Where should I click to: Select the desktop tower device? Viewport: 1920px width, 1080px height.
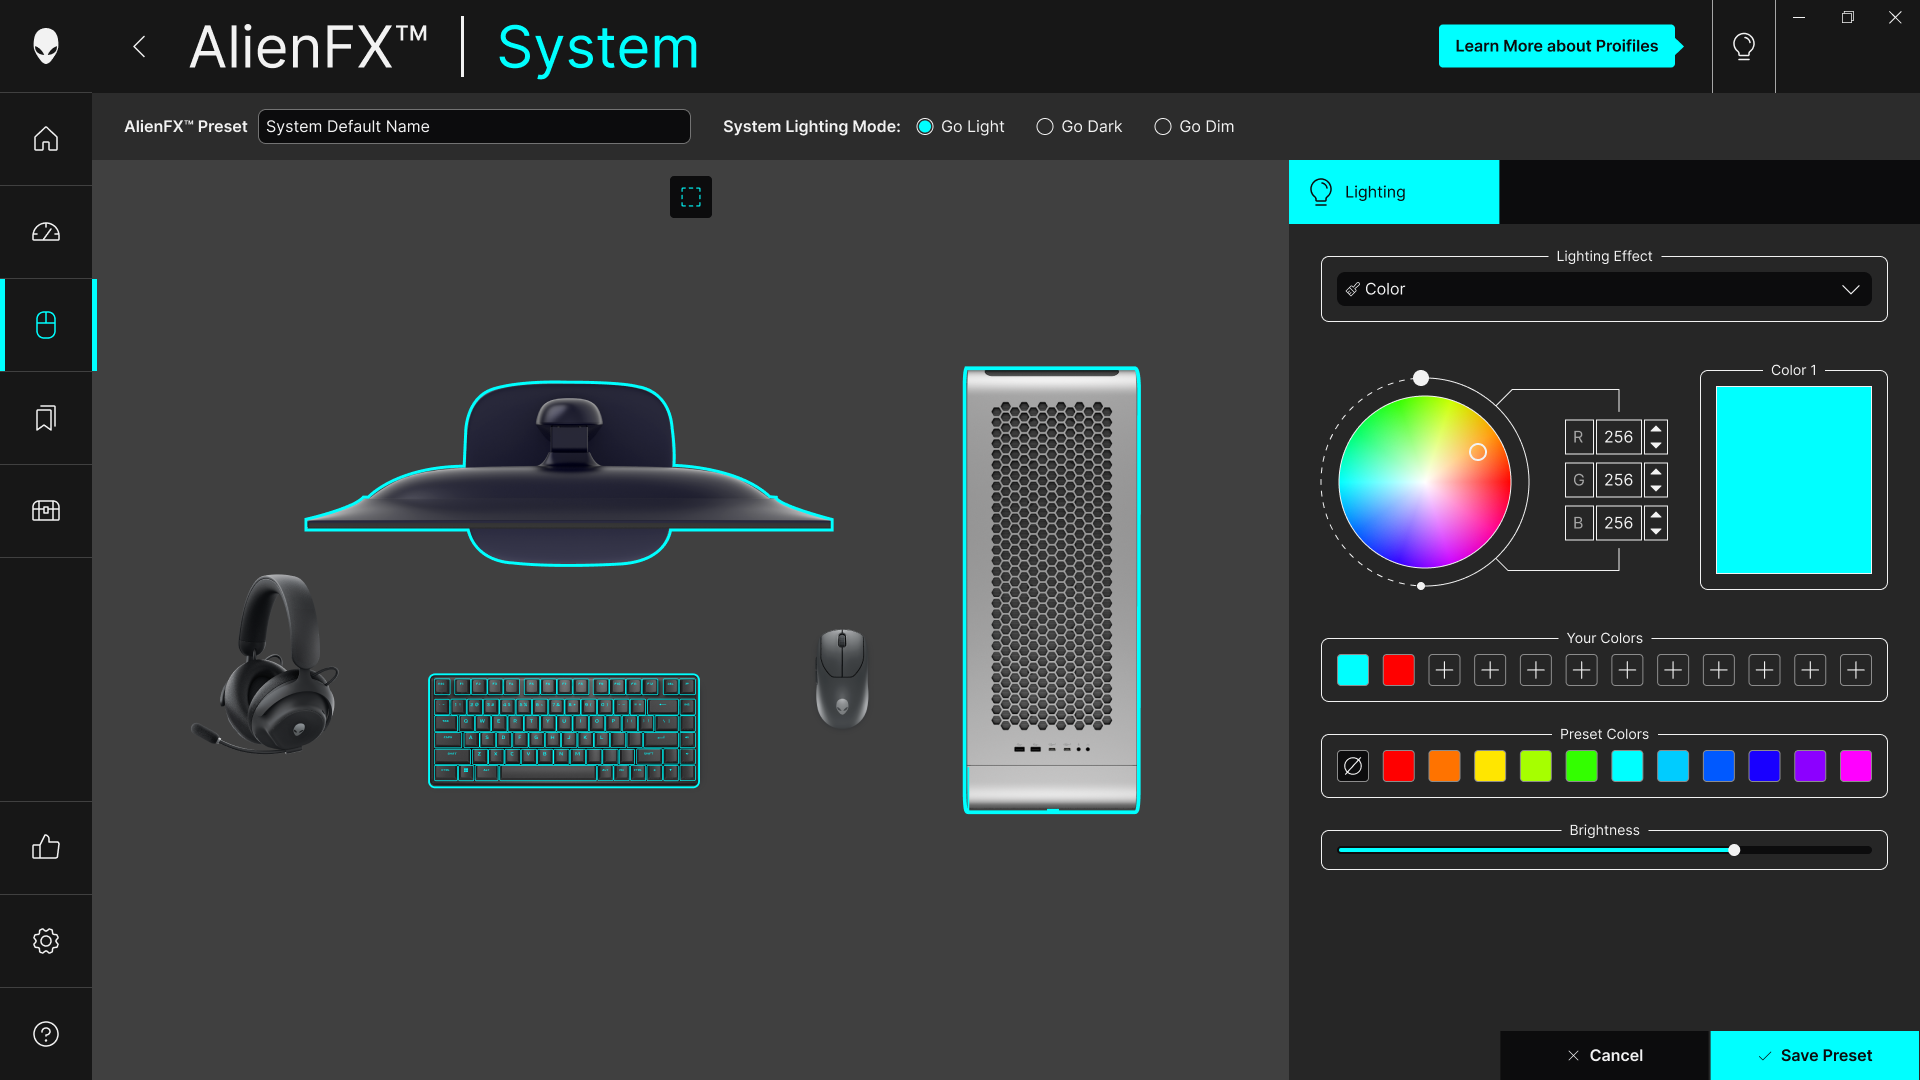pyautogui.click(x=1051, y=590)
